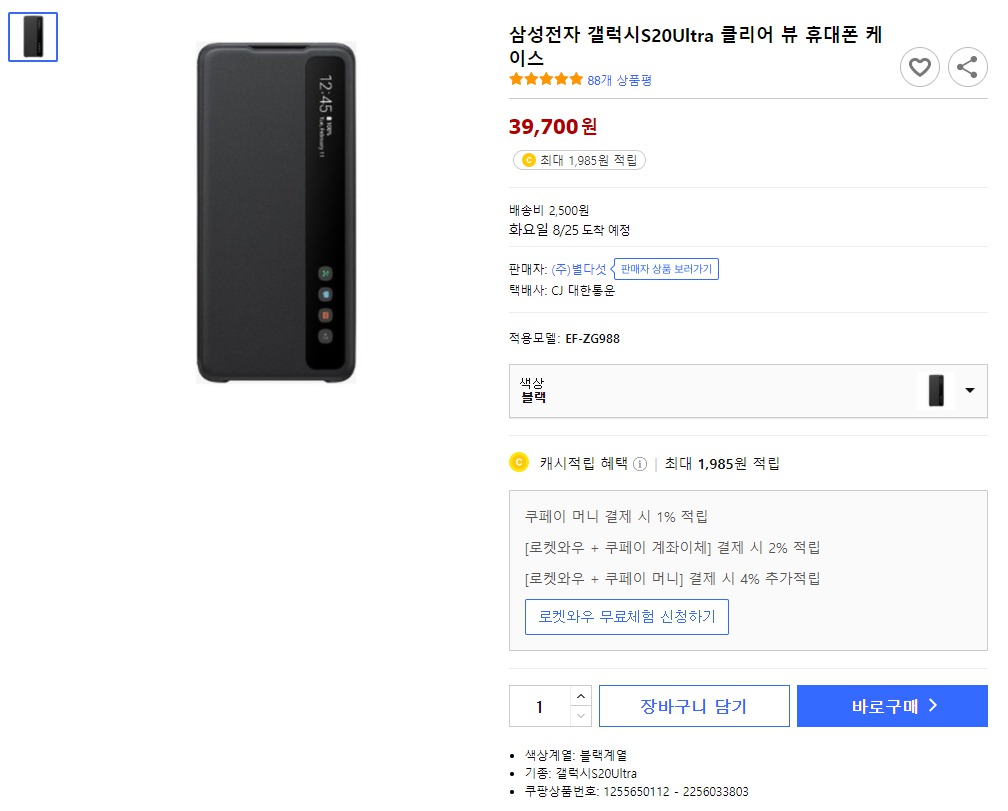Click the product case thumbnail icon in the gallery
Viewport: 1008px width, 811px height.
[x=33, y=37]
